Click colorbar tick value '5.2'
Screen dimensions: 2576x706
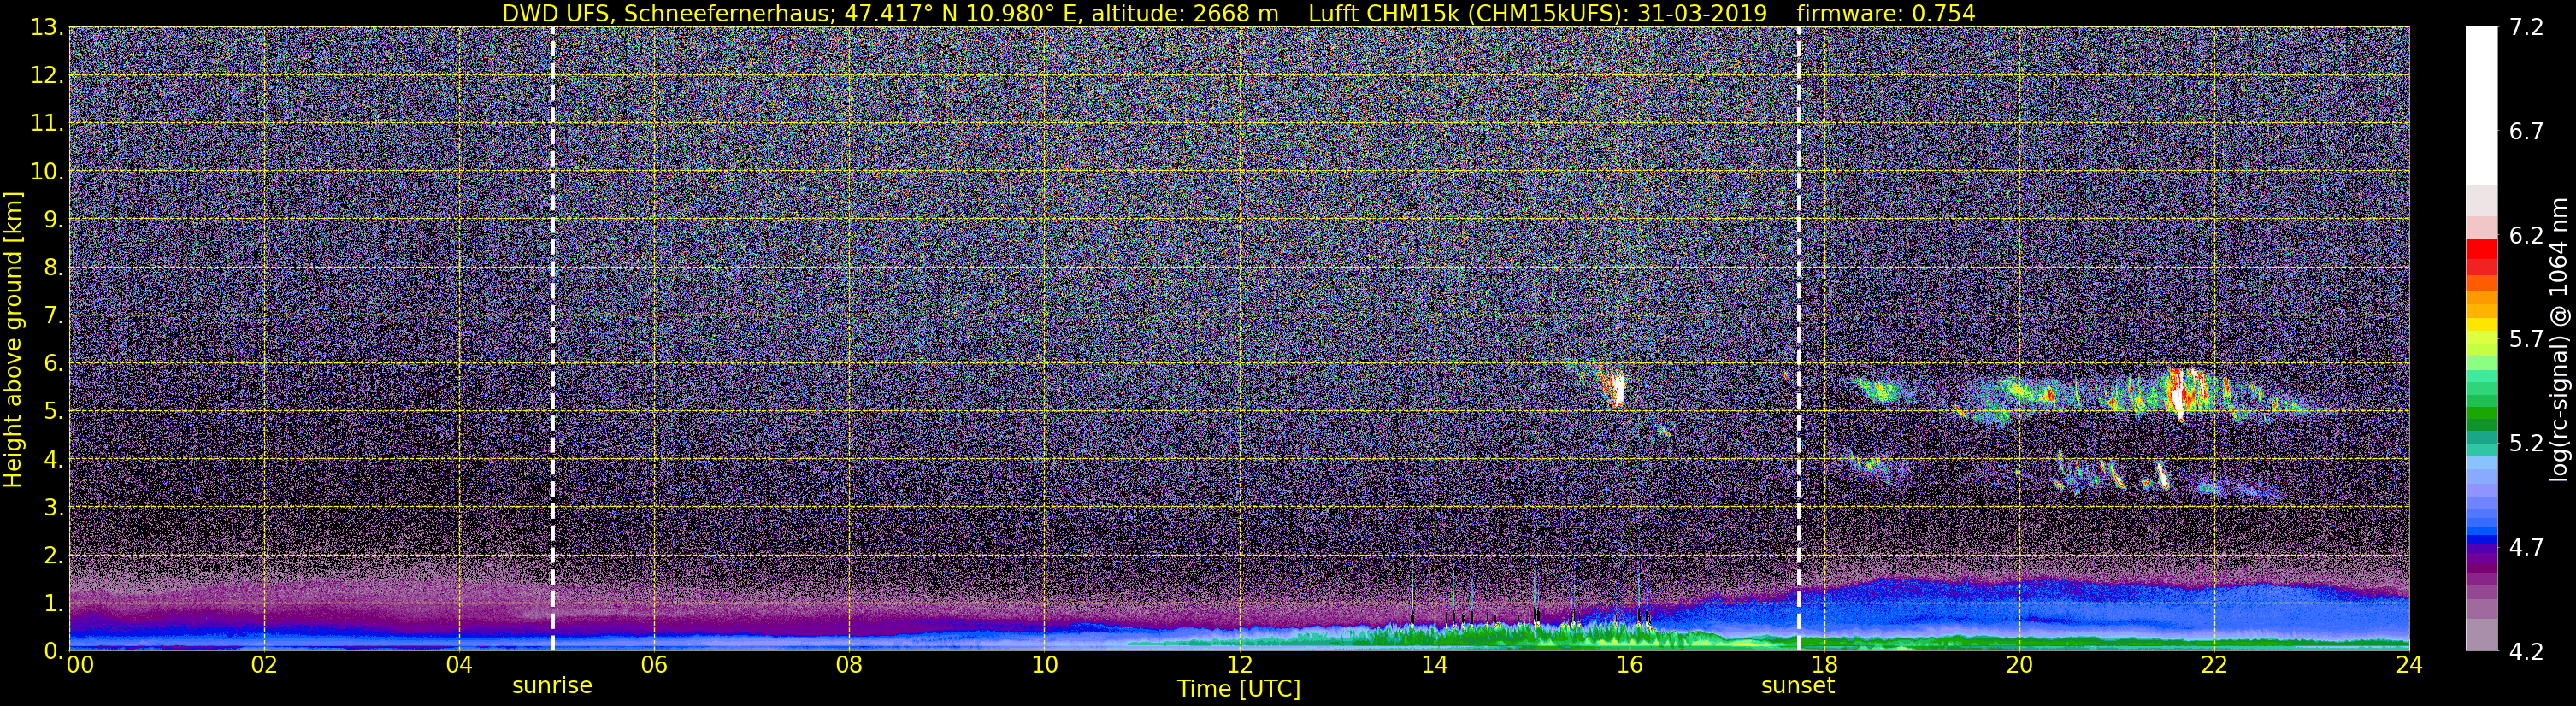pyautogui.click(x=2526, y=444)
